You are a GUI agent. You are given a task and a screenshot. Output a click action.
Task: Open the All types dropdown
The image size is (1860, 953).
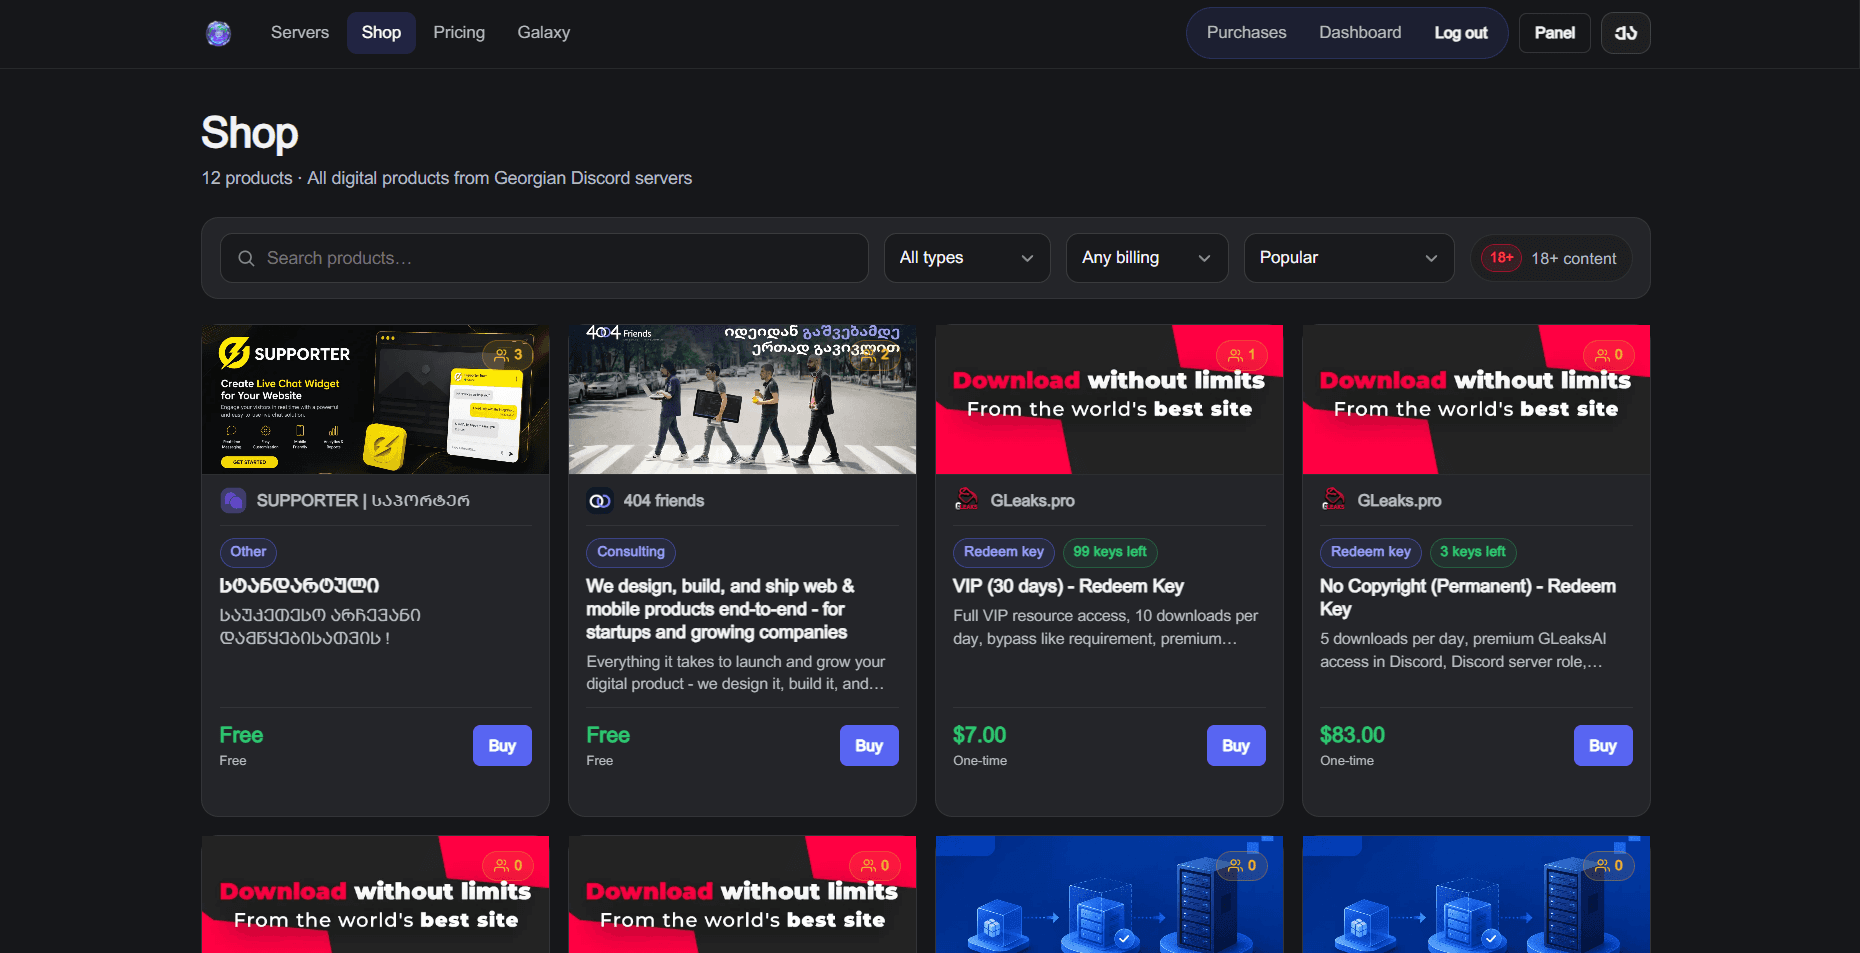coord(967,258)
